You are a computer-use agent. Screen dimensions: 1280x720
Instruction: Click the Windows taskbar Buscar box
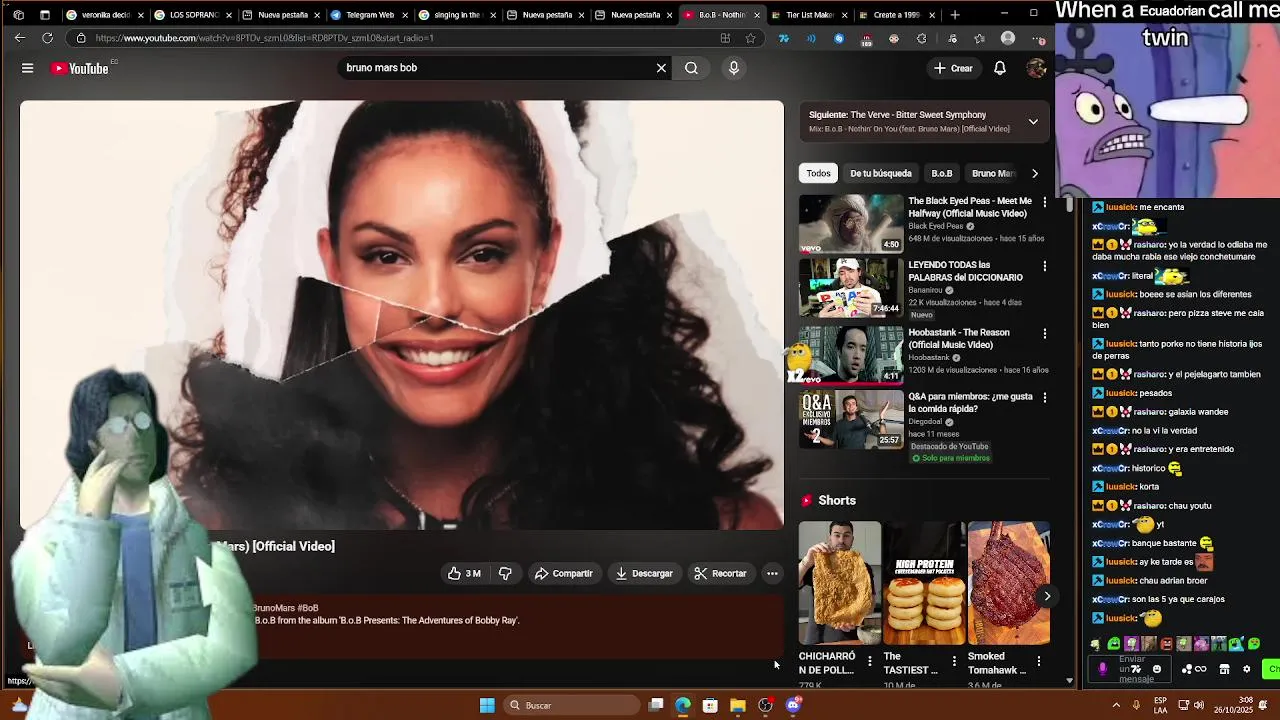point(570,705)
